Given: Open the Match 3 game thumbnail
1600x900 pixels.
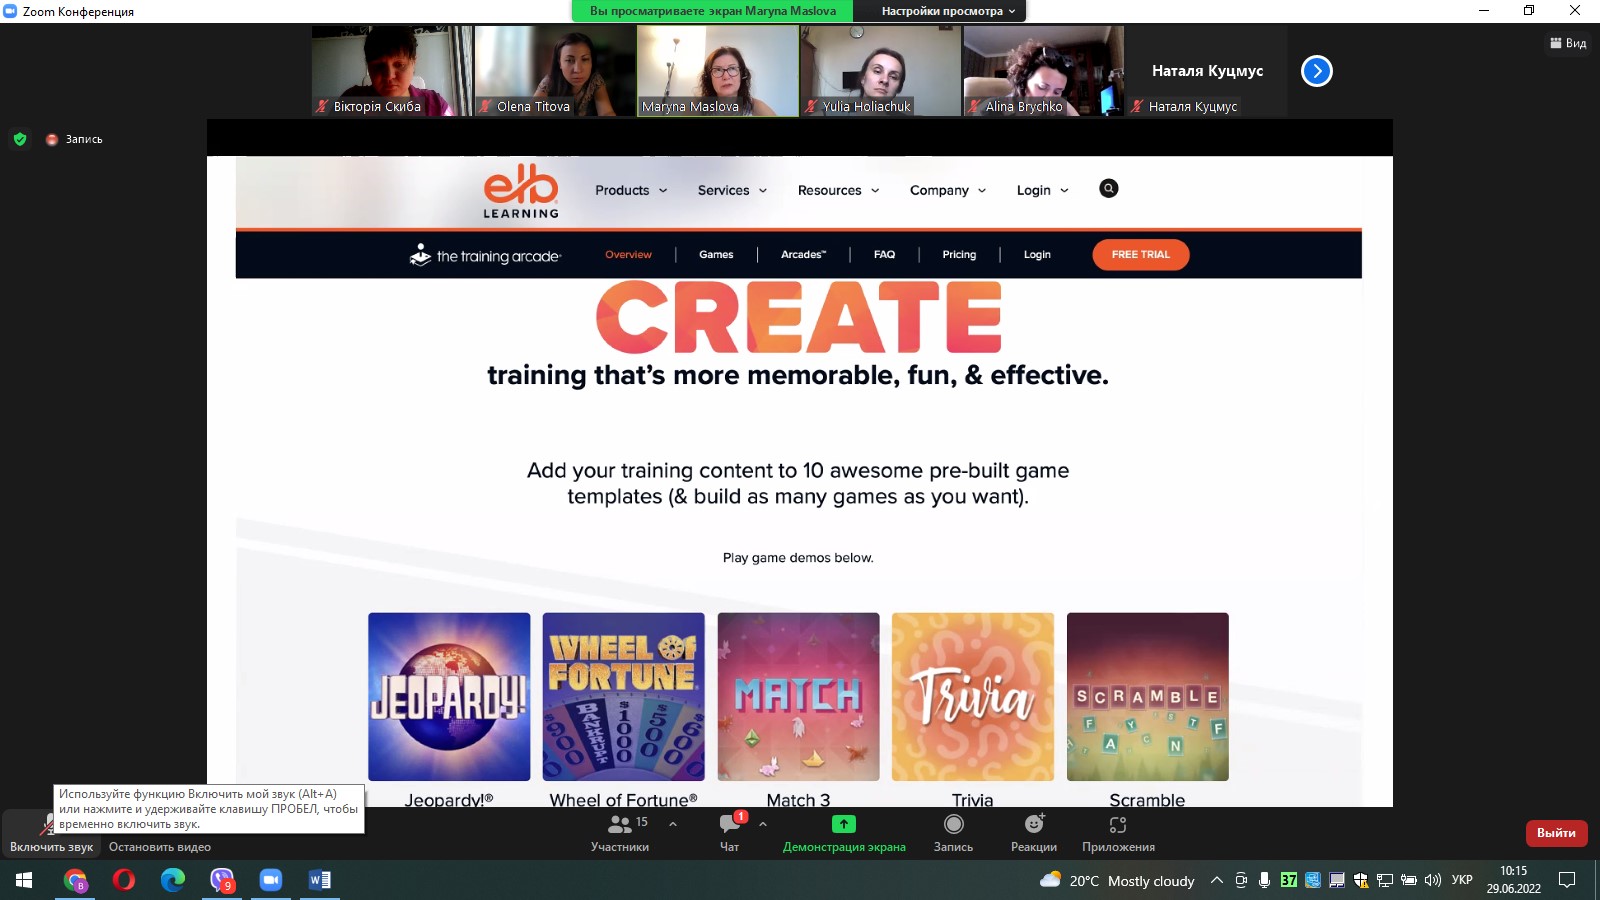Looking at the screenshot, I should [798, 697].
